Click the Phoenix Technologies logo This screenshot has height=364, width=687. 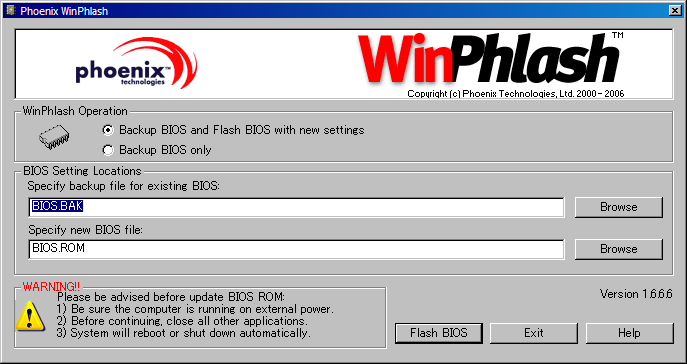[136, 63]
